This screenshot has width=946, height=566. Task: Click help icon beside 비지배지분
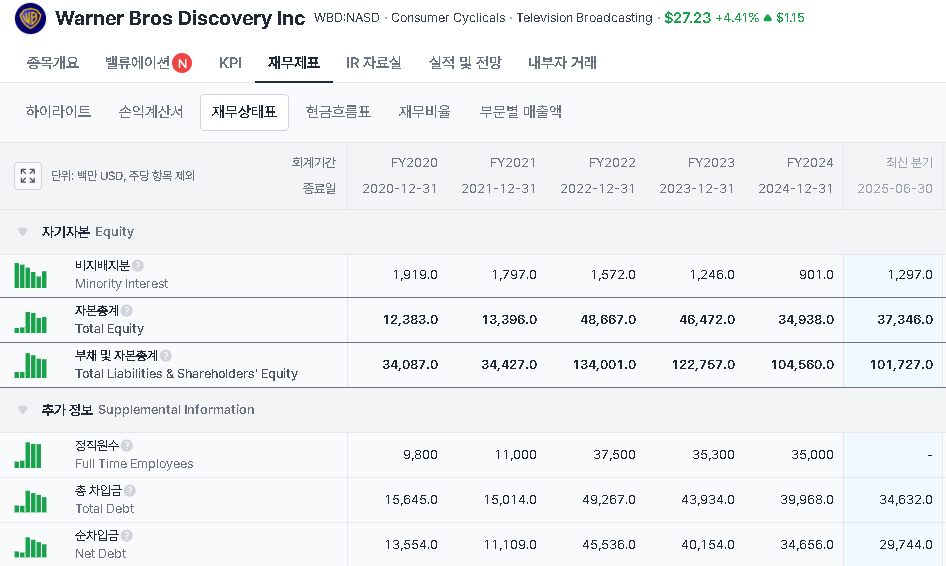[x=138, y=266]
